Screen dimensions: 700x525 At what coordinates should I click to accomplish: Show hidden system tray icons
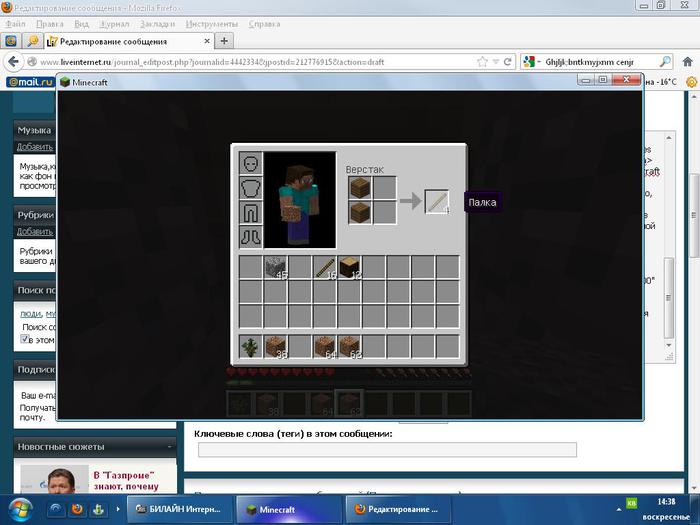coord(619,509)
